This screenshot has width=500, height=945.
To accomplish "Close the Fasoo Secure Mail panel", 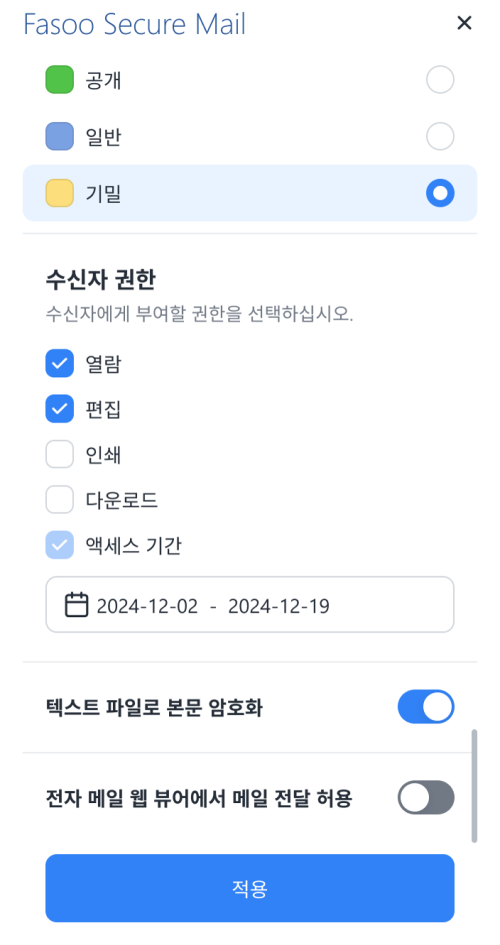I will pos(464,24).
